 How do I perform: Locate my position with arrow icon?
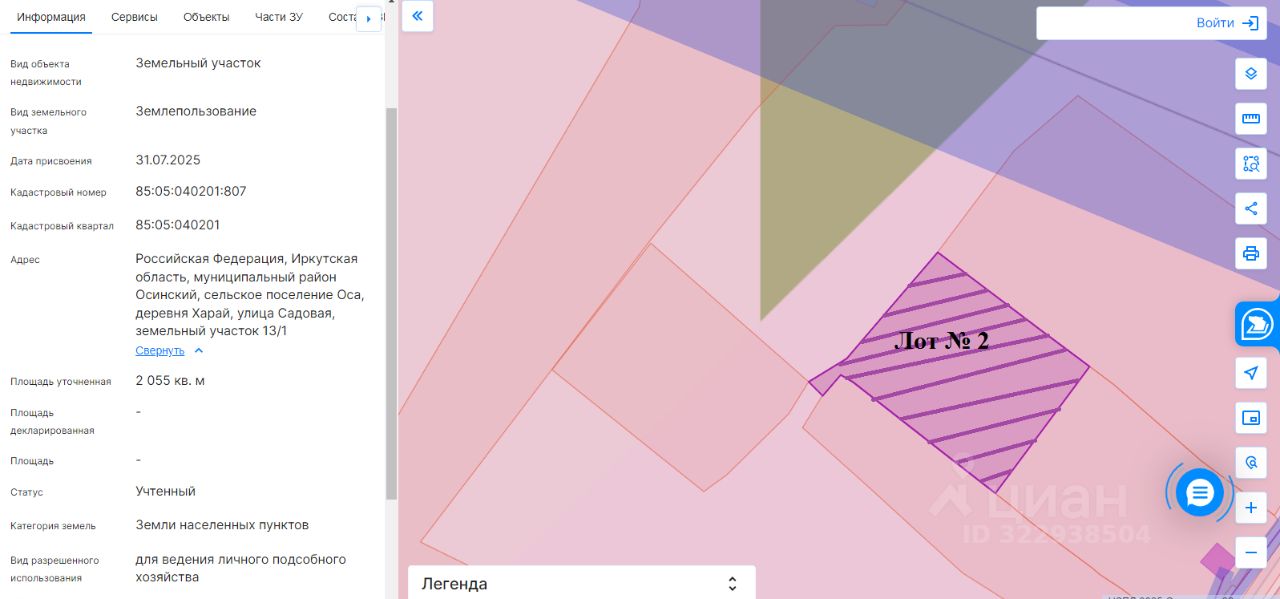pyautogui.click(x=1250, y=373)
